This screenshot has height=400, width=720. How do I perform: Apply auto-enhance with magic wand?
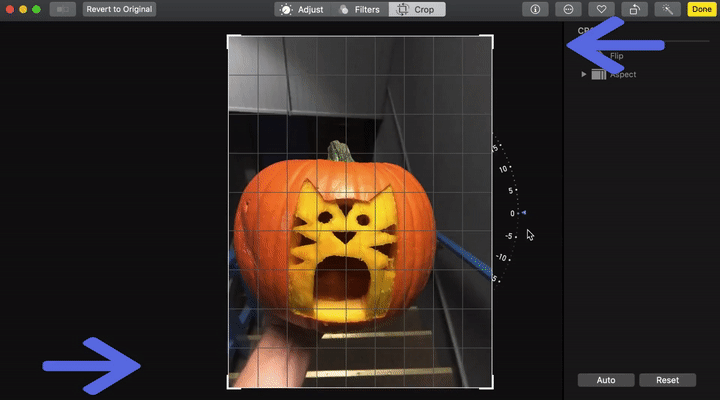click(667, 9)
